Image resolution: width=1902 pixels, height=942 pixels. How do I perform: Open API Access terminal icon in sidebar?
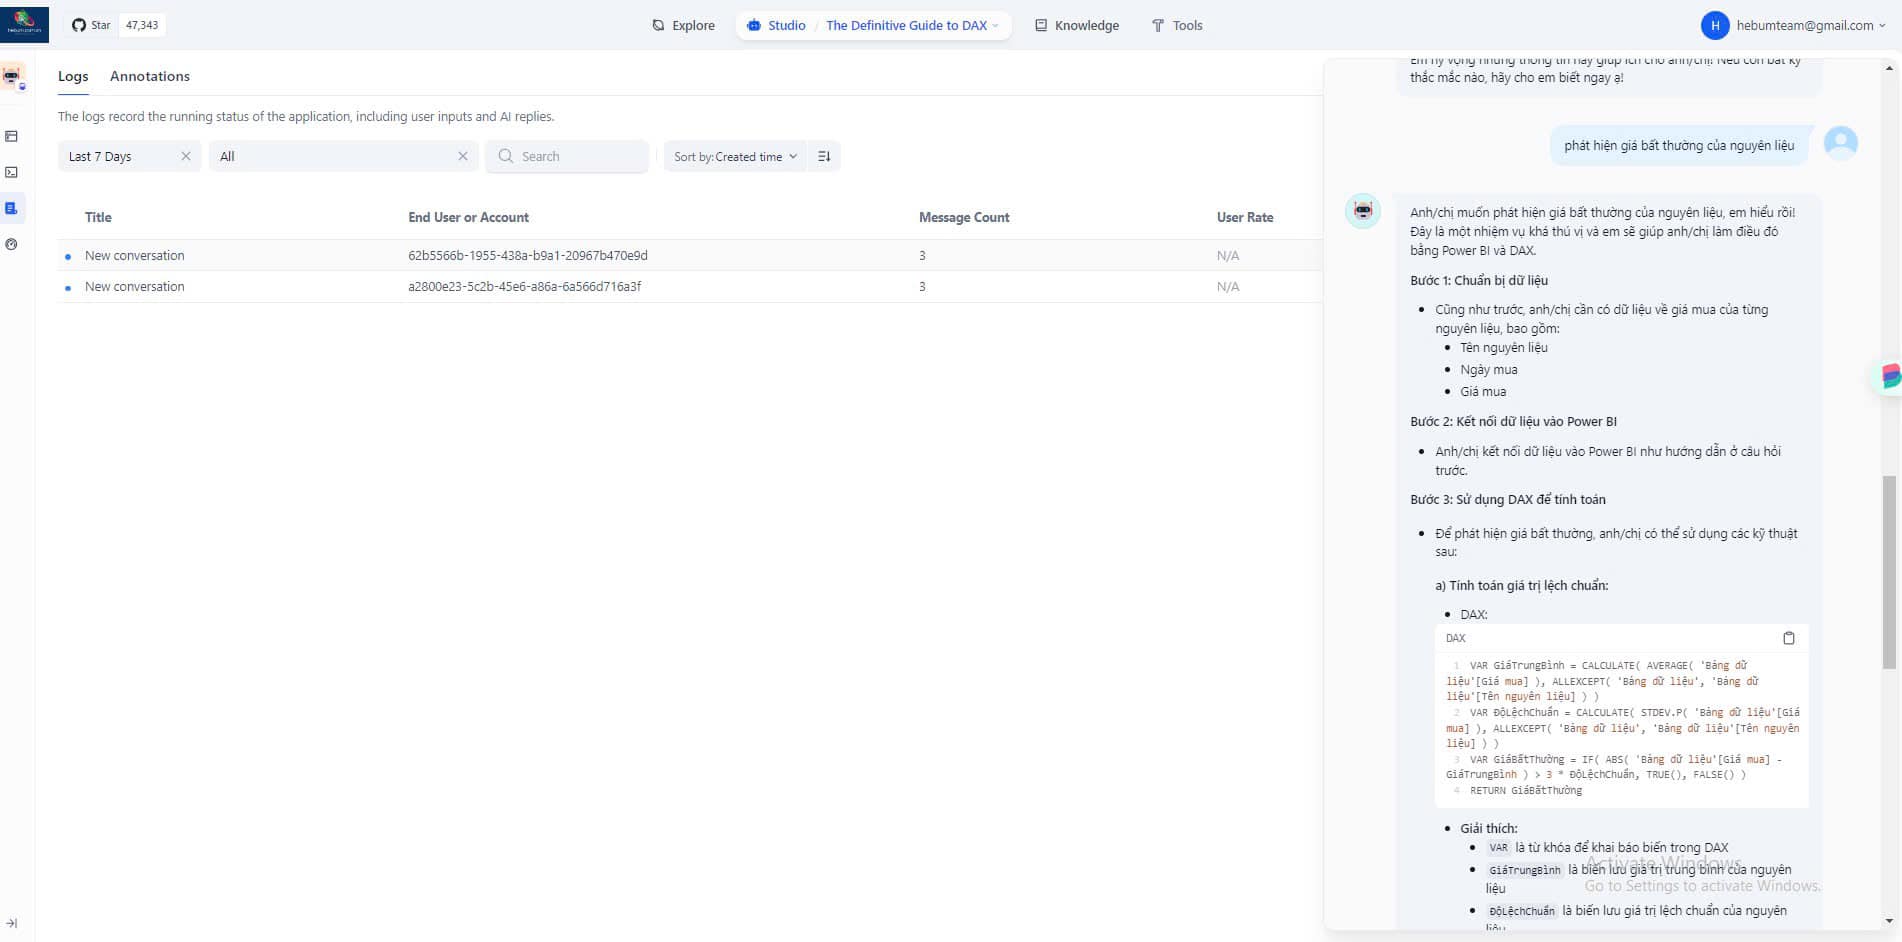pyautogui.click(x=12, y=172)
